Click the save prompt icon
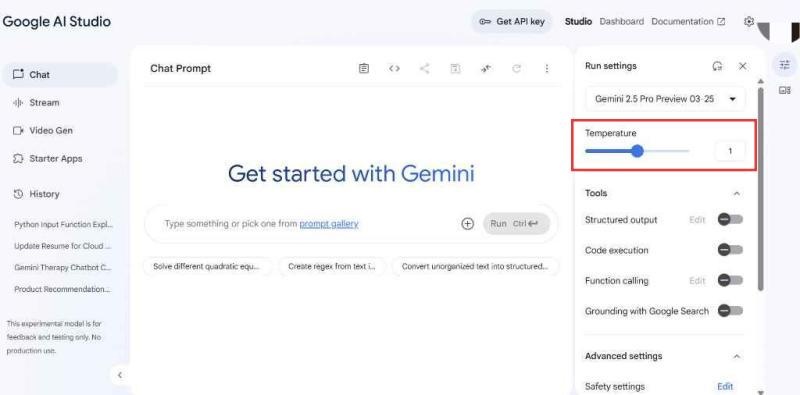 click(455, 68)
